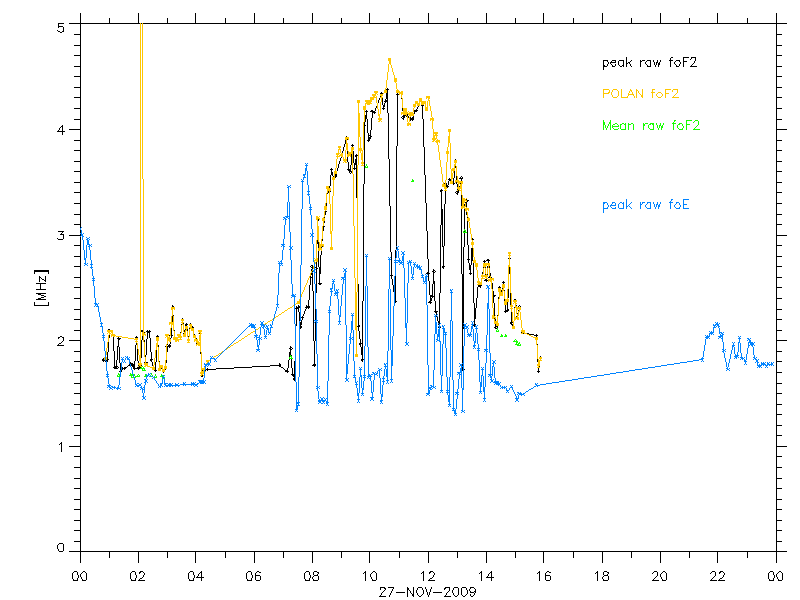The image size is (800, 600).
Task: Click the y-axis value '5'
Action: pyautogui.click(x=61, y=28)
